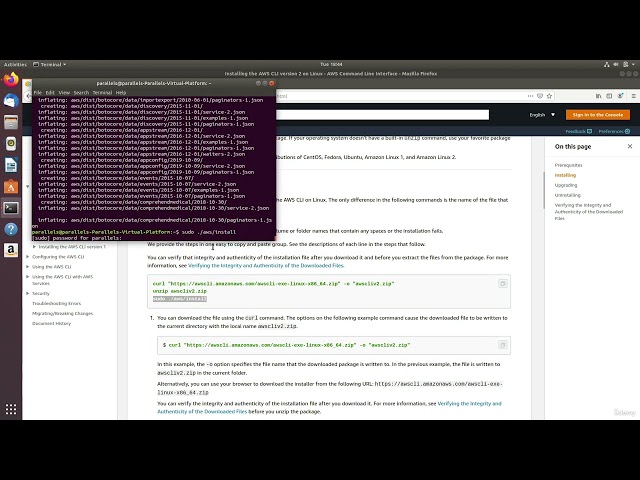Viewport: 640px width, 480px height.
Task: Expand Using the AWS CLI section
Action: click(x=28, y=267)
